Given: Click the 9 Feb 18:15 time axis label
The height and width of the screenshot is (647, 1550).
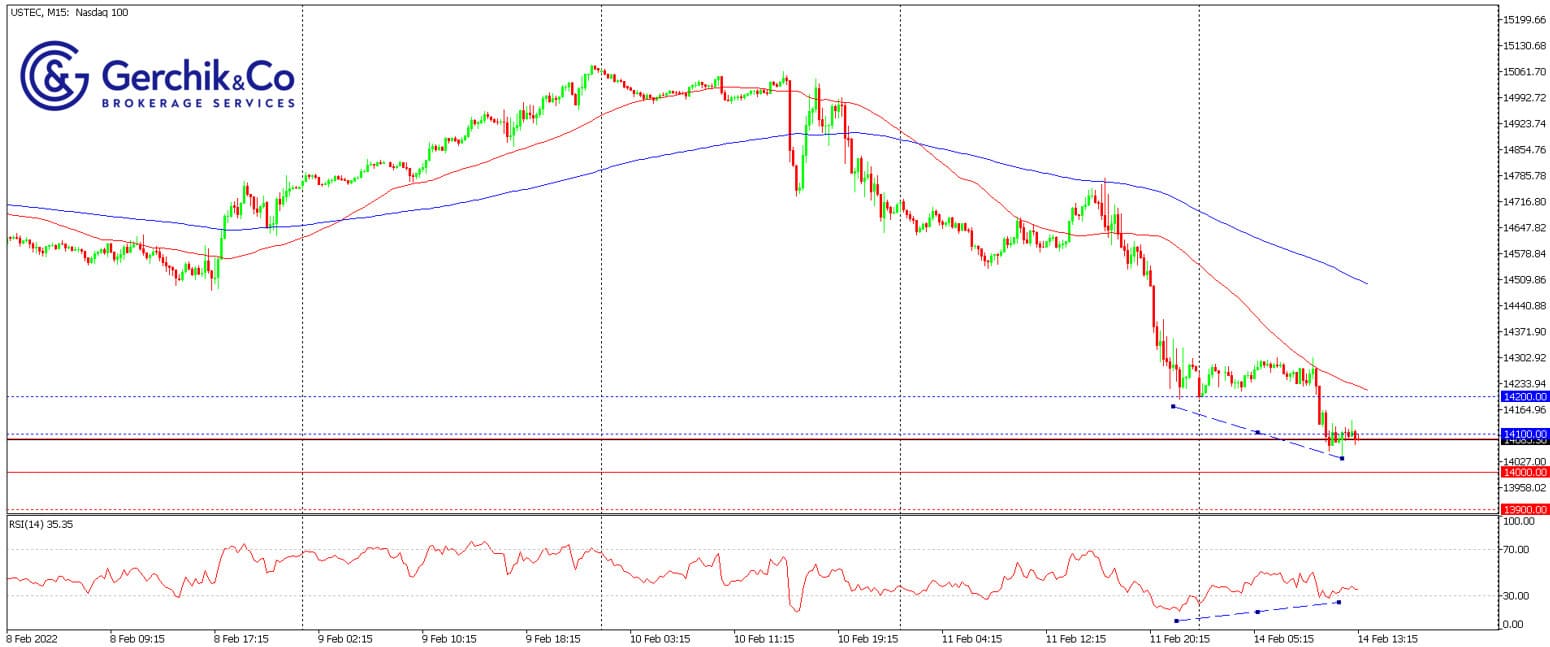Looking at the screenshot, I should pyautogui.click(x=555, y=636).
